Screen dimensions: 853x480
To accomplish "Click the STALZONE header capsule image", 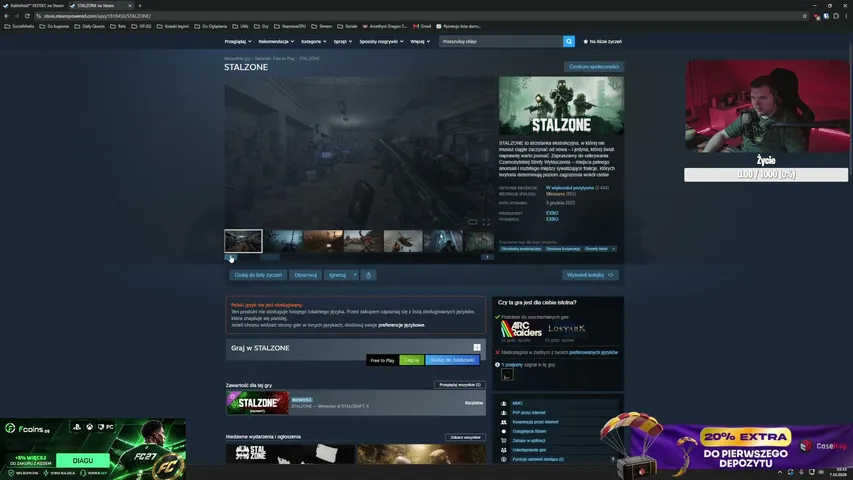I will click(561, 106).
